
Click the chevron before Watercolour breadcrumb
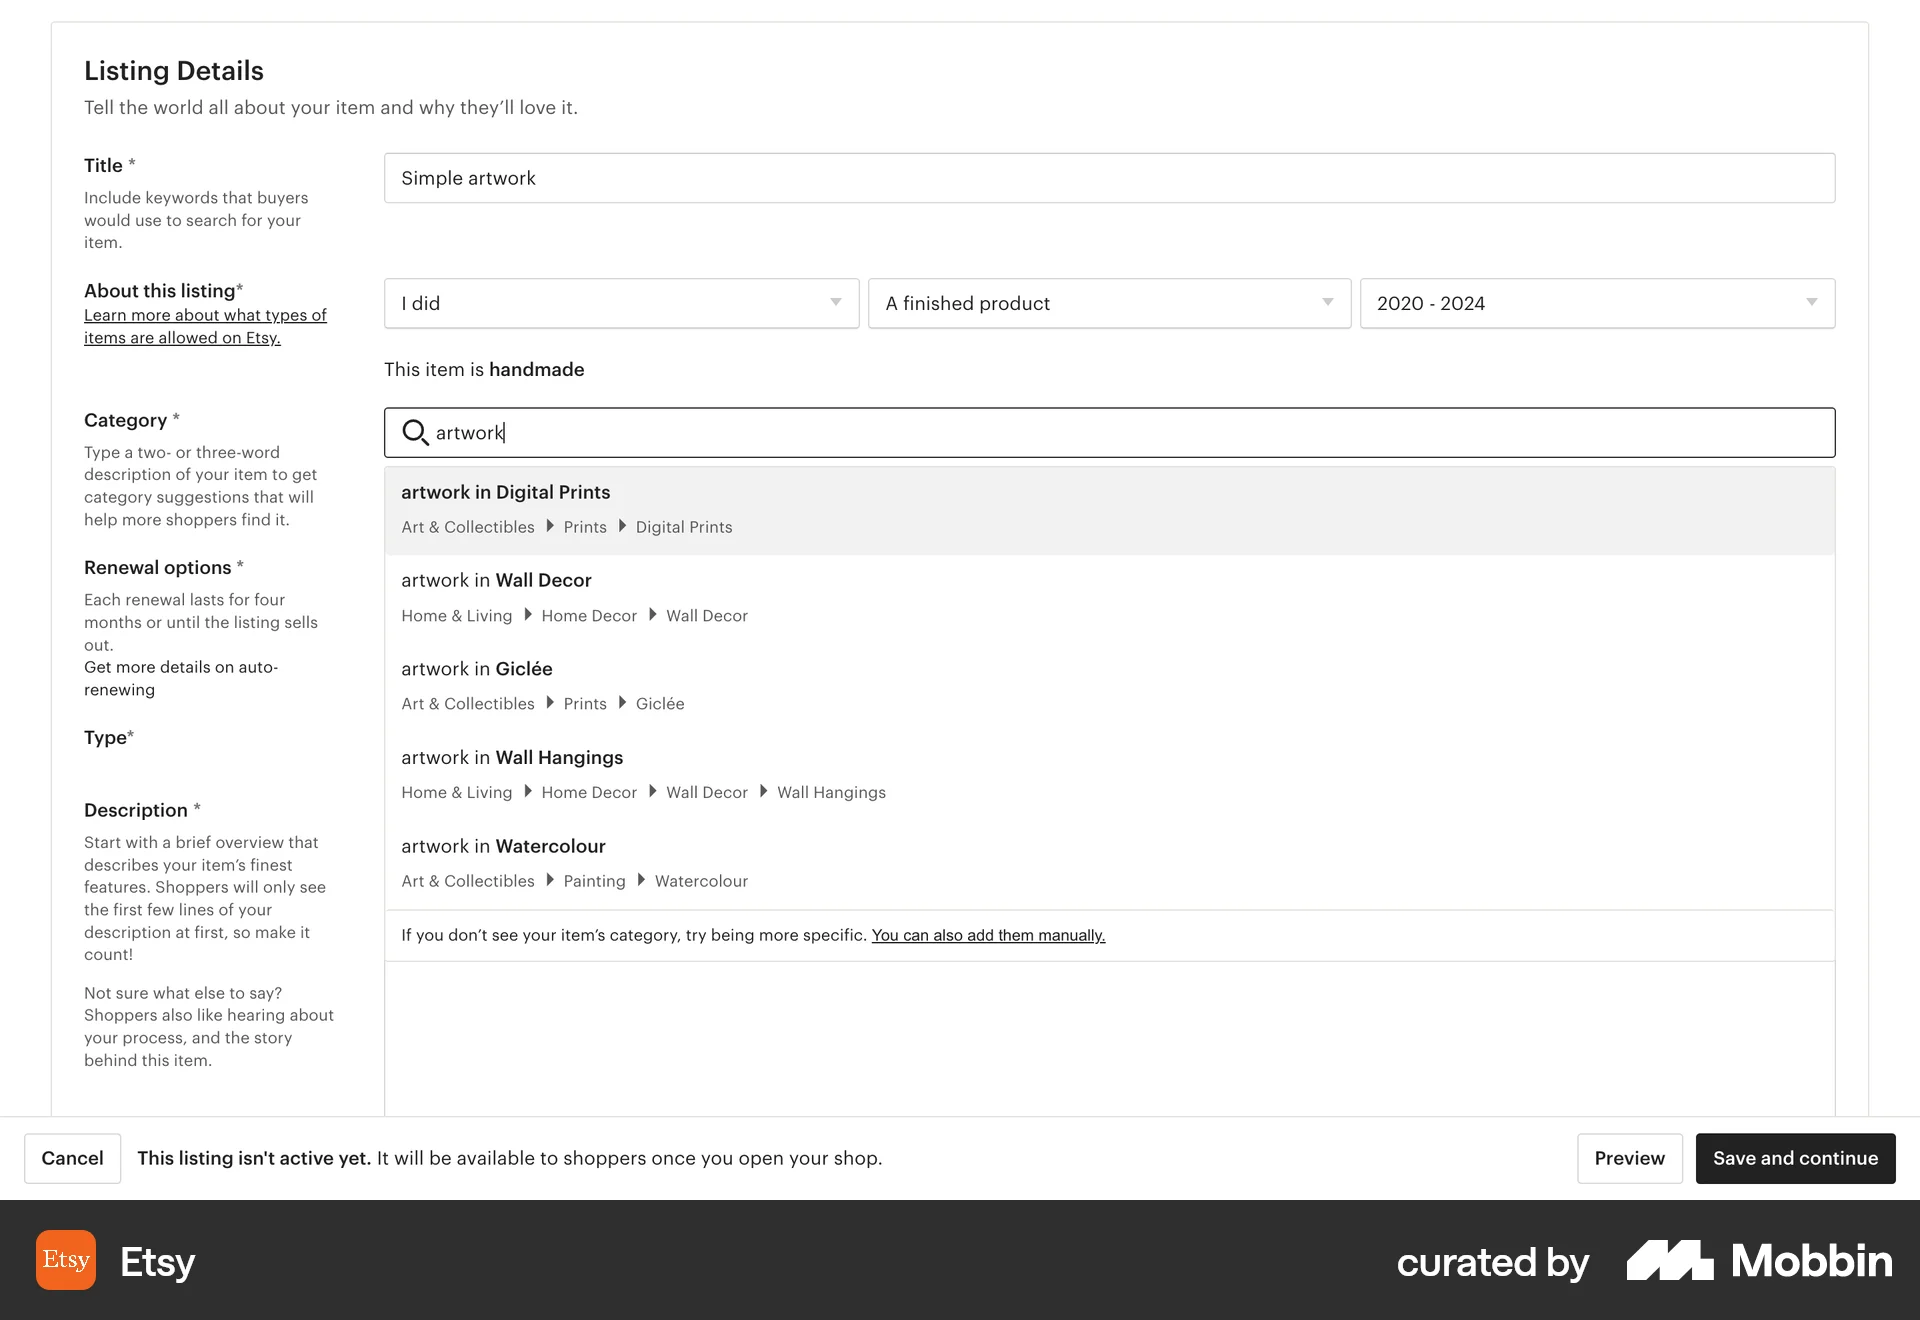639,881
